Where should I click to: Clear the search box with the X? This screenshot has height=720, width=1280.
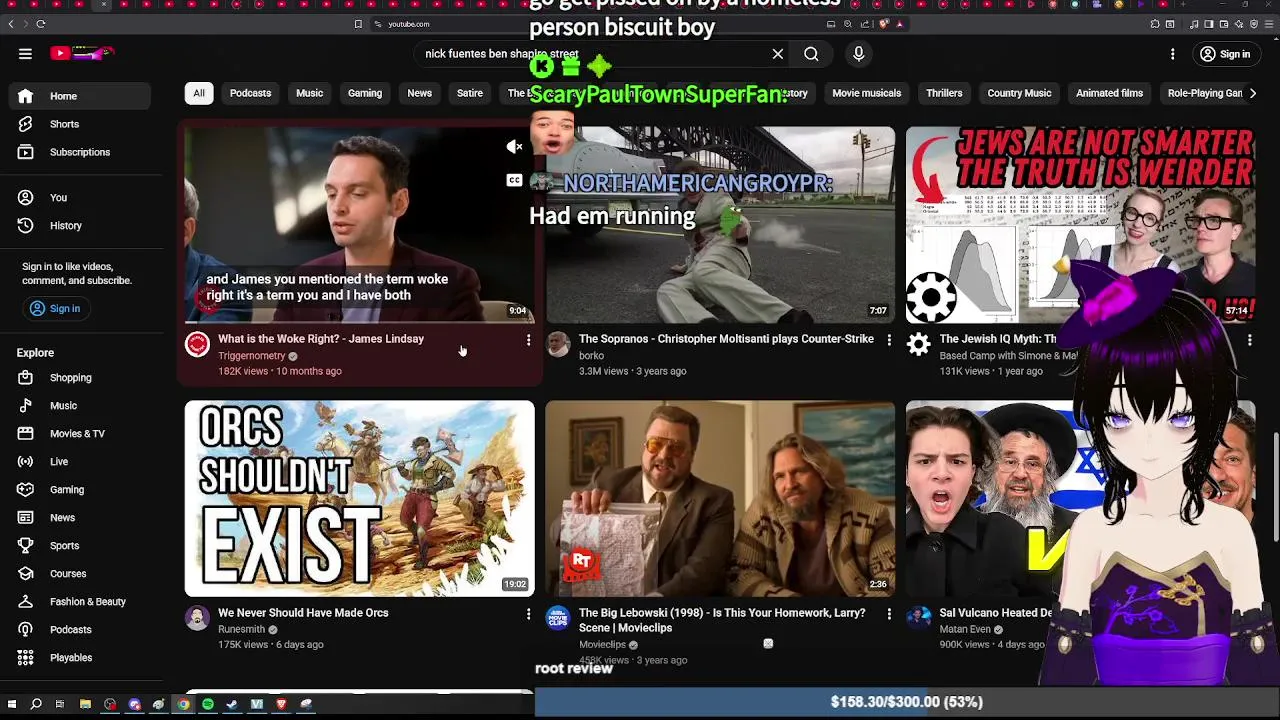click(778, 54)
